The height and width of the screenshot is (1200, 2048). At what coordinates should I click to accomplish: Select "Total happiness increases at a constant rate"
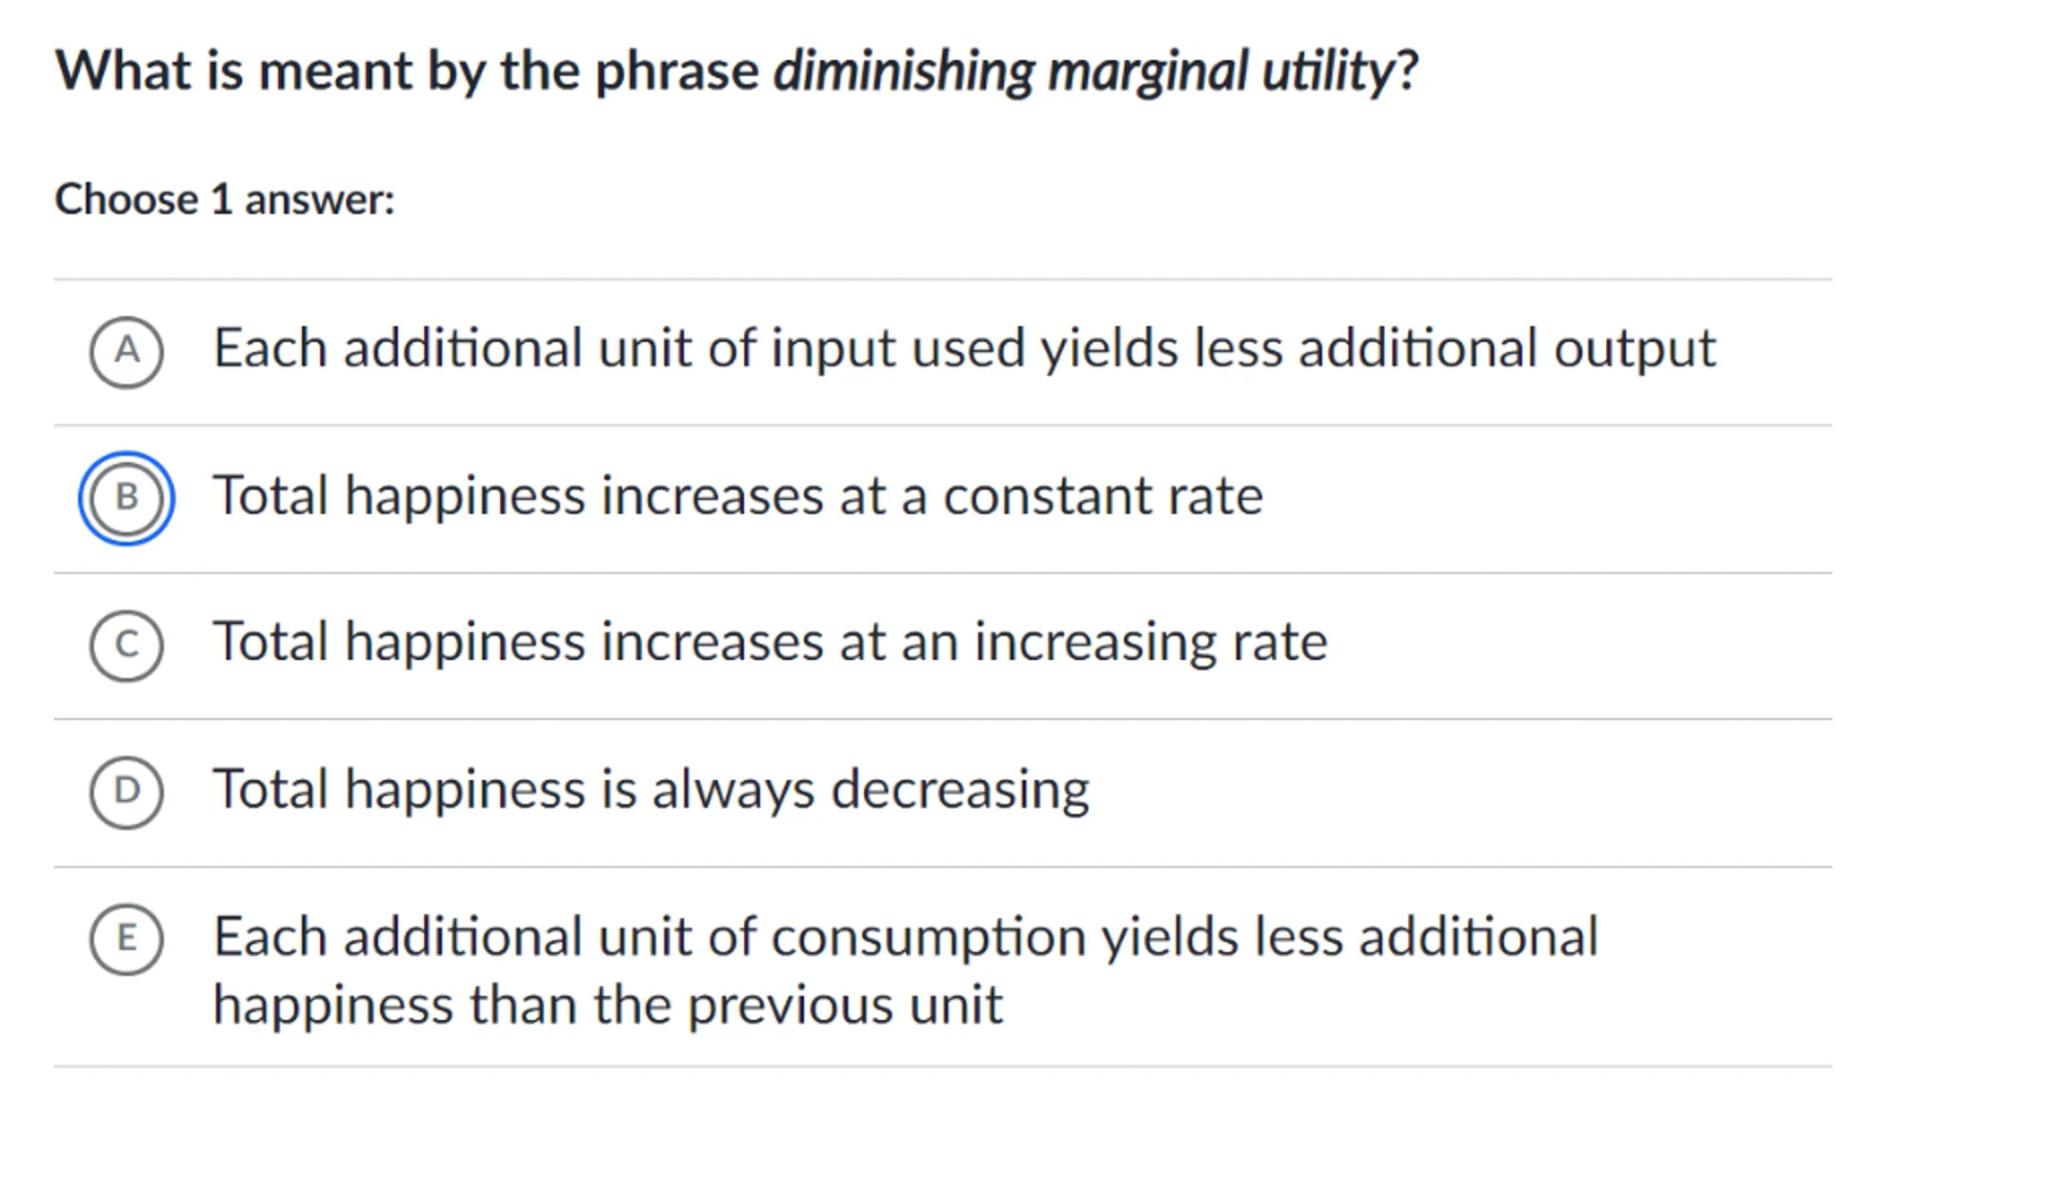pos(737,496)
